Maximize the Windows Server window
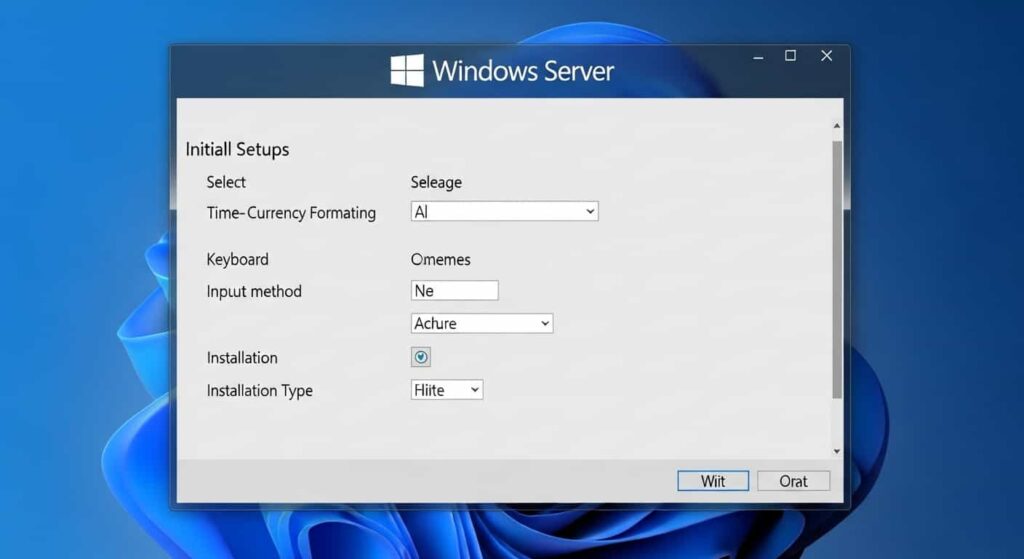This screenshot has width=1024, height=559. click(x=790, y=56)
